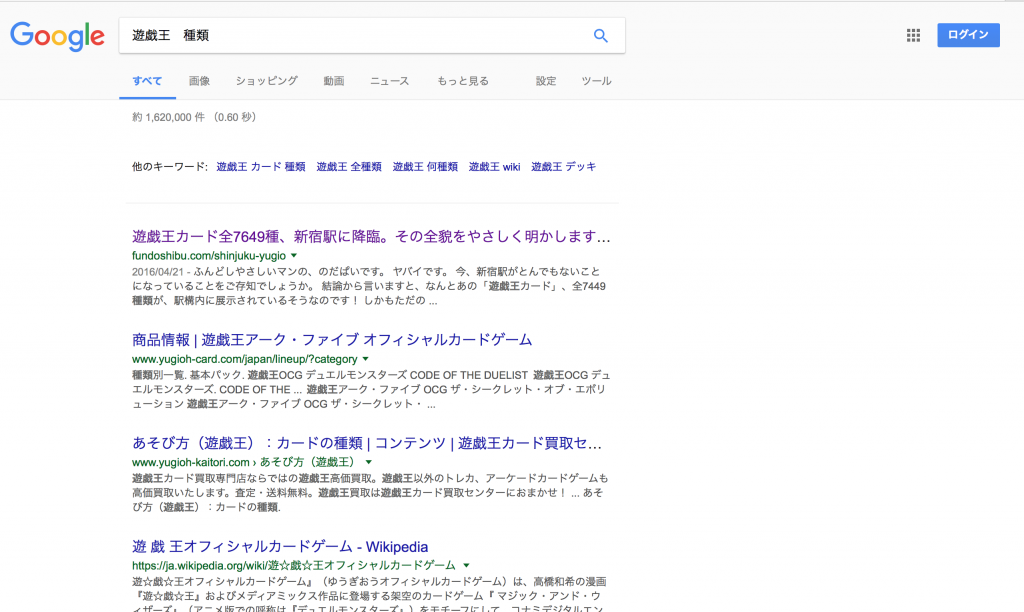Click related keyword 遊戯王 デッキ
1024x612 pixels.
click(x=564, y=167)
